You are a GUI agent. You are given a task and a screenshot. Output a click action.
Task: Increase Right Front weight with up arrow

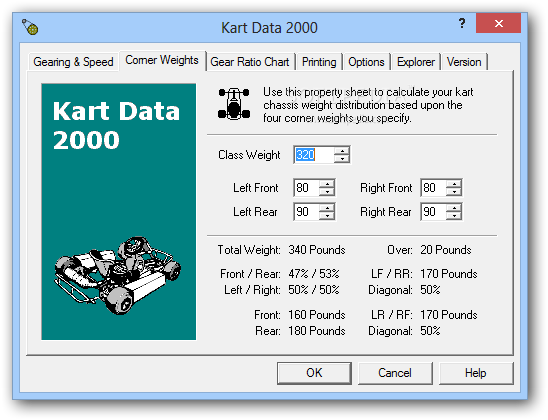[x=454, y=184]
